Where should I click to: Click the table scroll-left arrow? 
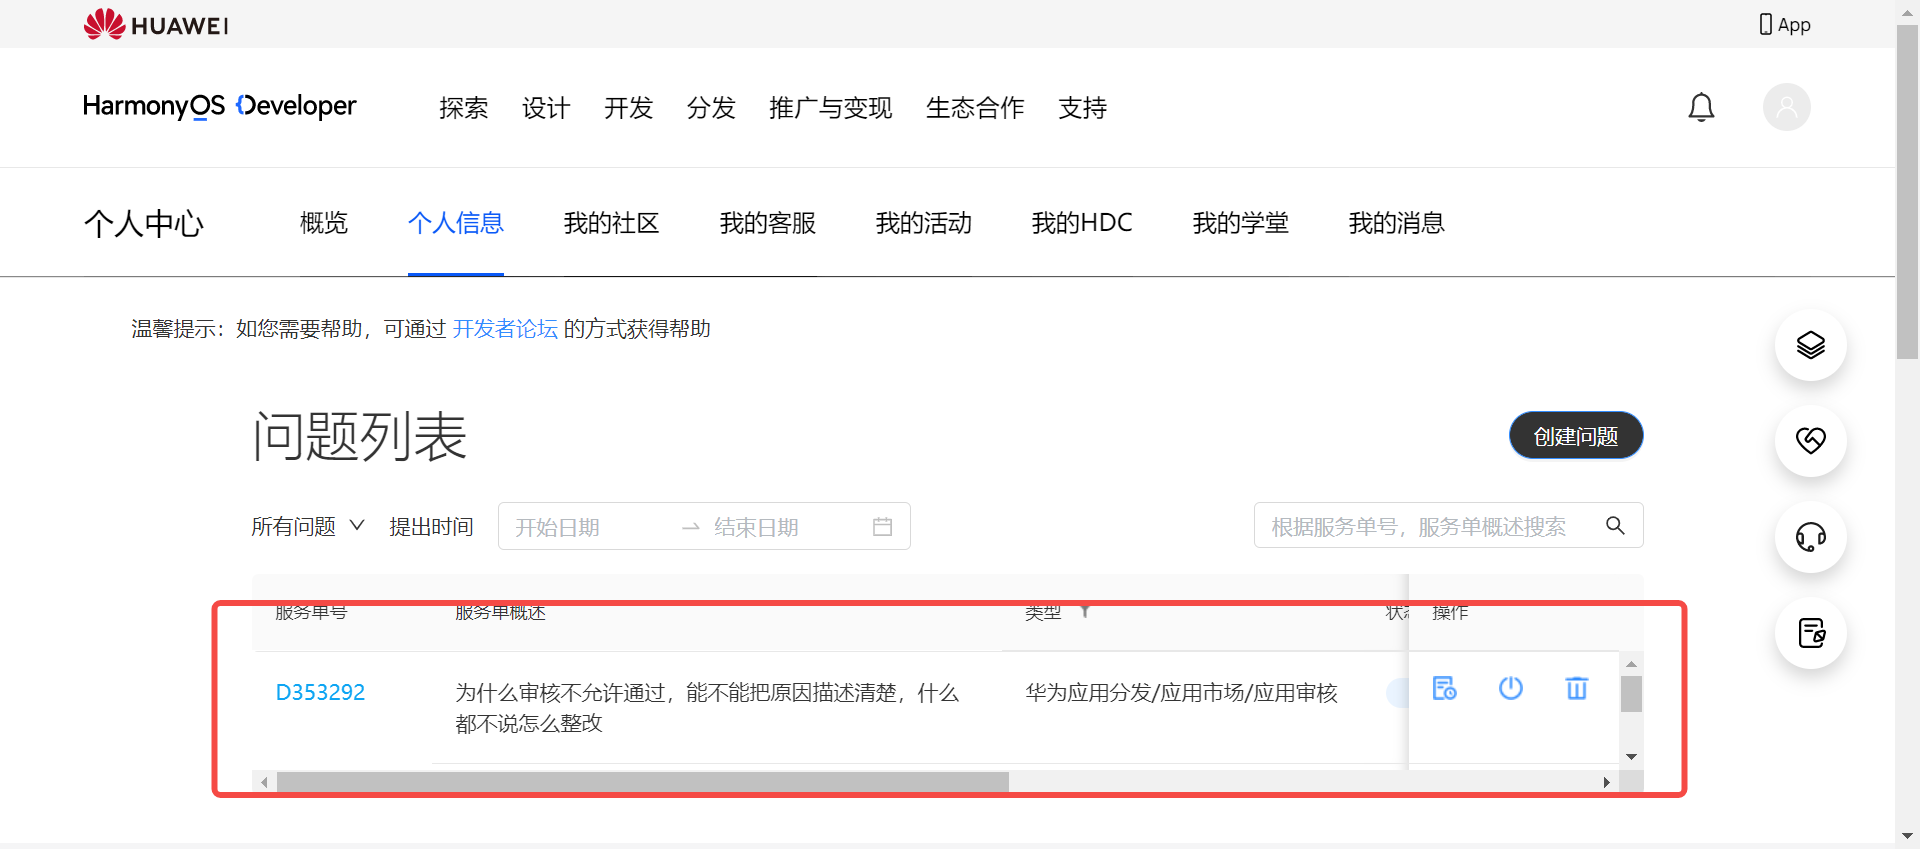(x=264, y=782)
